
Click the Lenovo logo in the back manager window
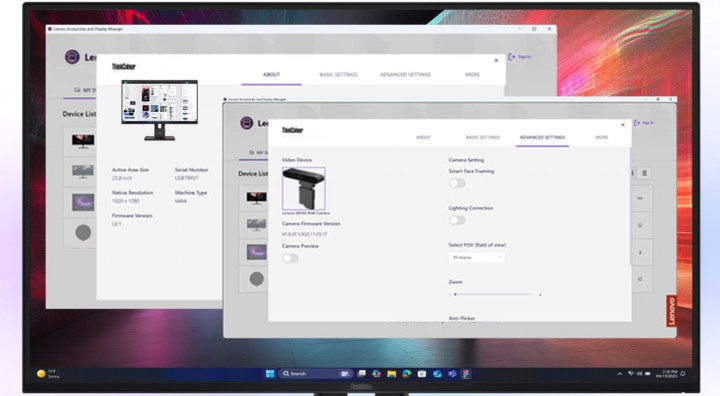click(x=72, y=57)
